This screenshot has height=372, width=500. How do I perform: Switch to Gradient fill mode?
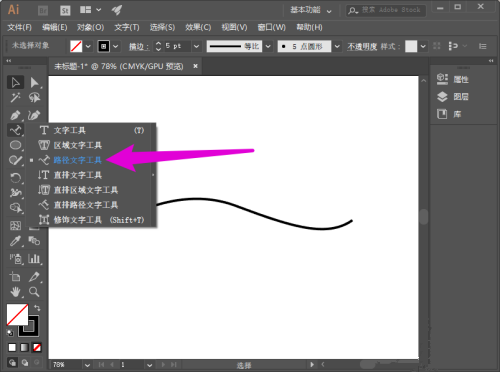pos(25,347)
